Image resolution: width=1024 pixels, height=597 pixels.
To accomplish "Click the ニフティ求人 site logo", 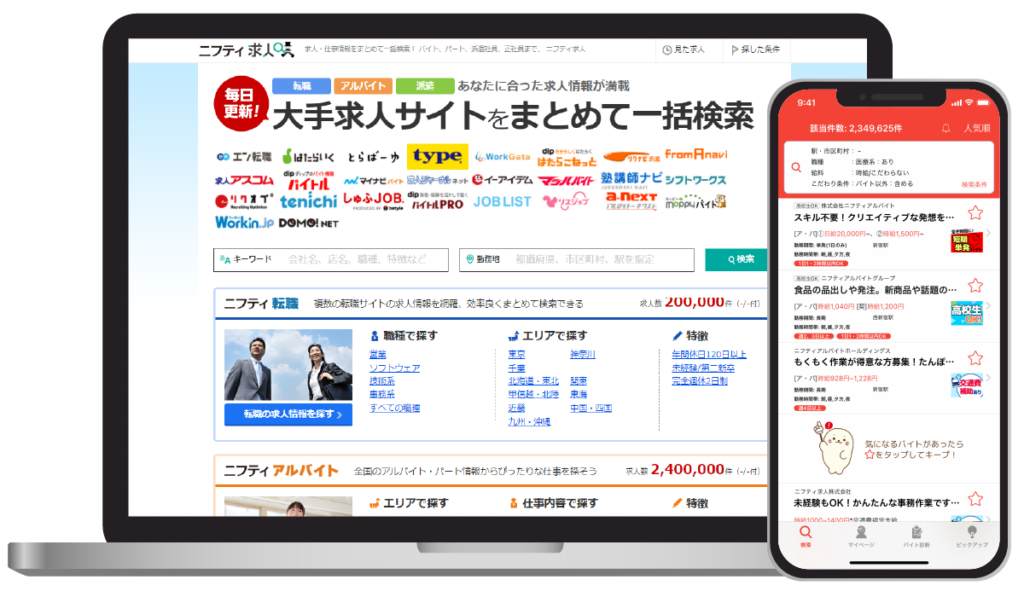I will [x=246, y=50].
